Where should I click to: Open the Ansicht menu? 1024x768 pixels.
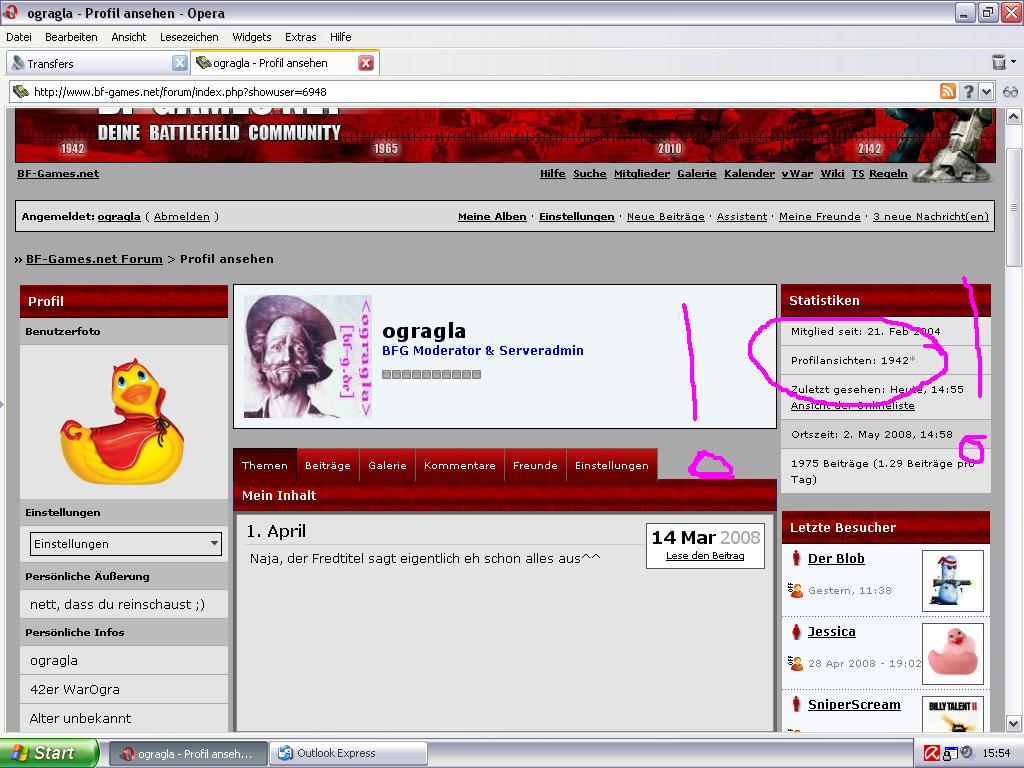pyautogui.click(x=129, y=37)
